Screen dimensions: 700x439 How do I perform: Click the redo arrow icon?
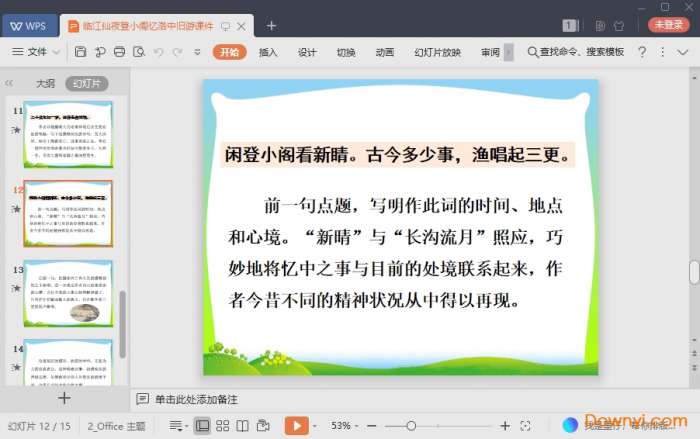tap(178, 52)
